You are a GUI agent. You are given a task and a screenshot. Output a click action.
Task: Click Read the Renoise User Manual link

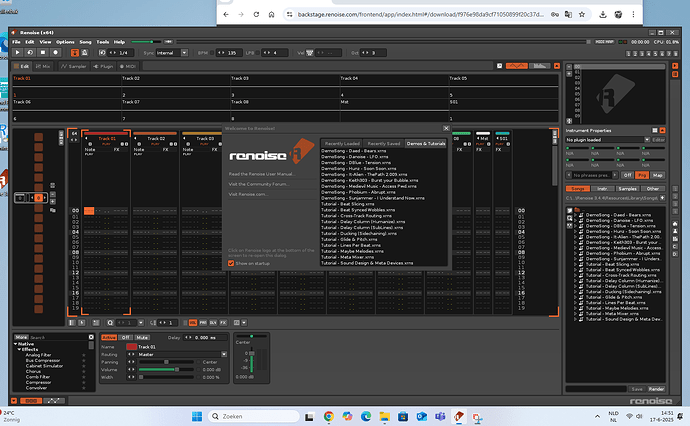(x=262, y=174)
